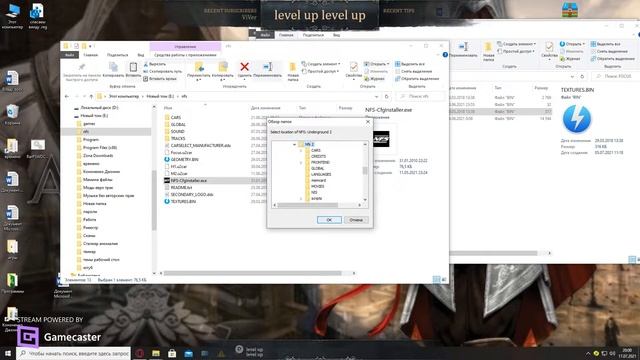Open the Open (Открыть) dropdown in nfs window

coord(376,64)
